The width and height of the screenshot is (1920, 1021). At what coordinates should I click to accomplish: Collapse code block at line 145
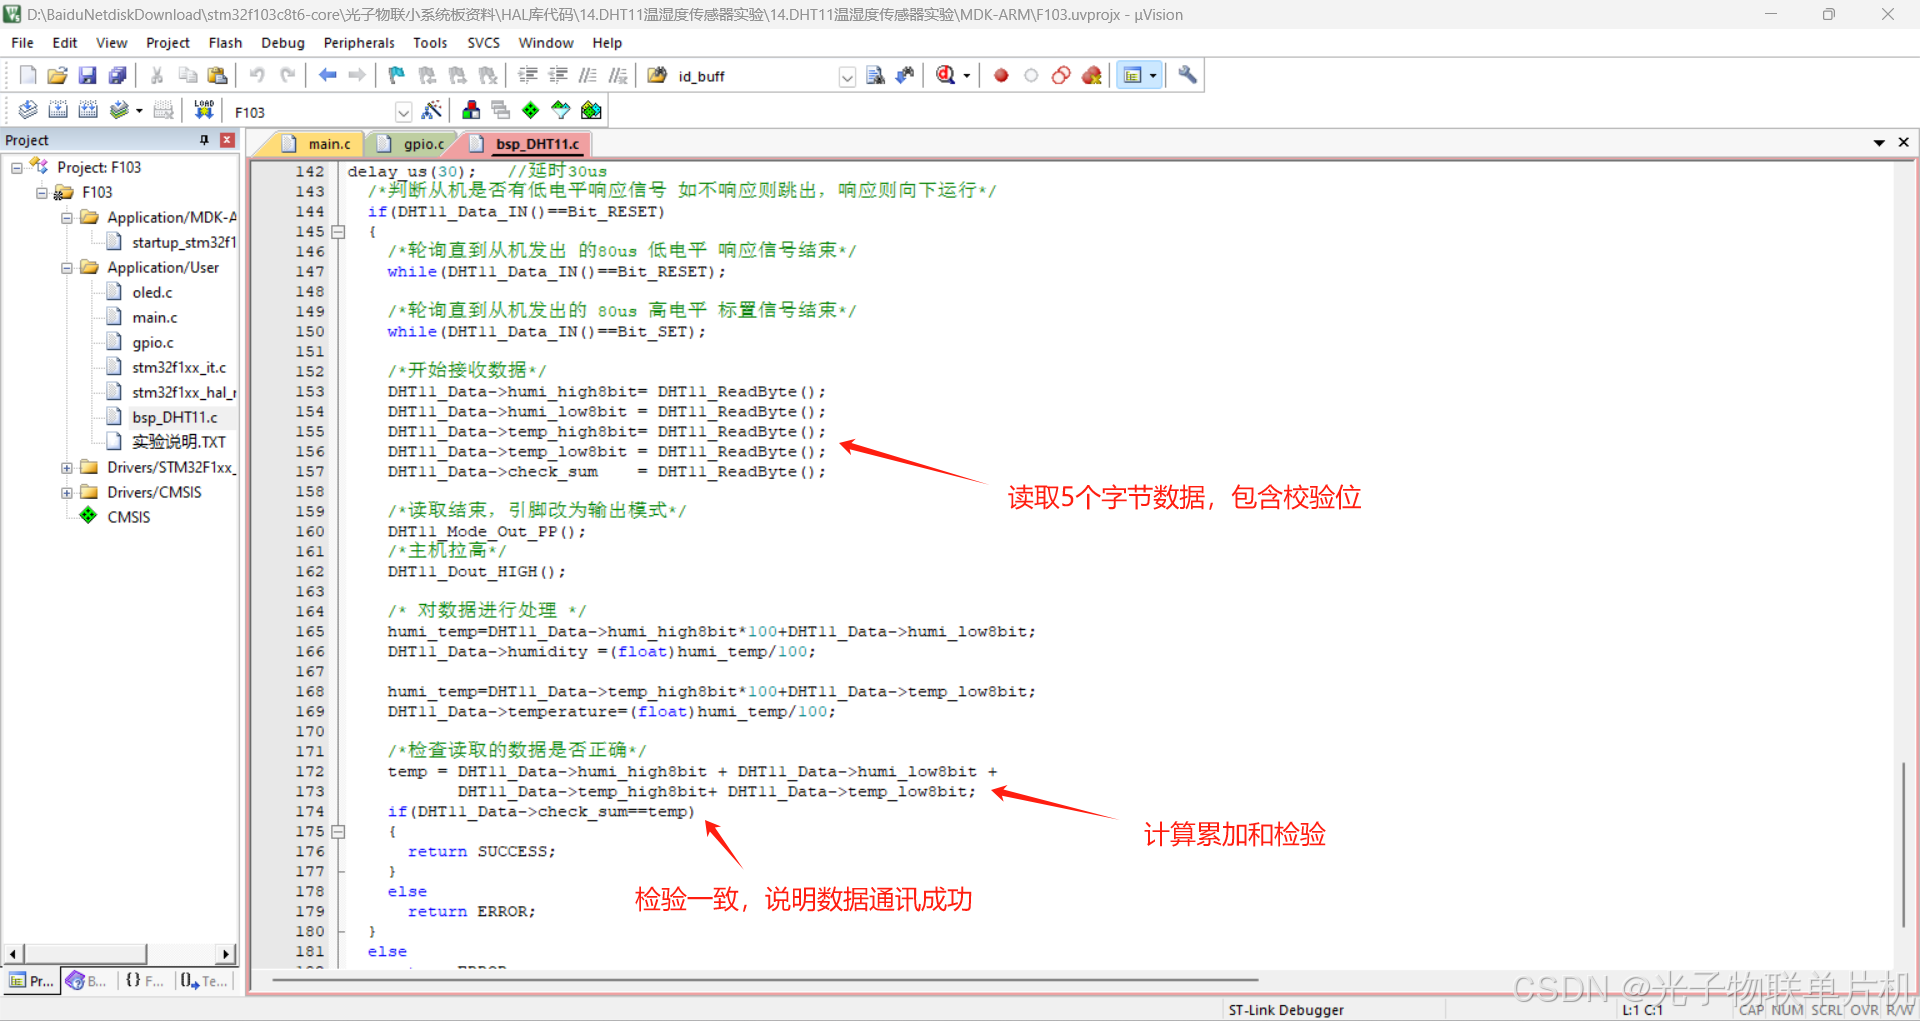point(339,232)
